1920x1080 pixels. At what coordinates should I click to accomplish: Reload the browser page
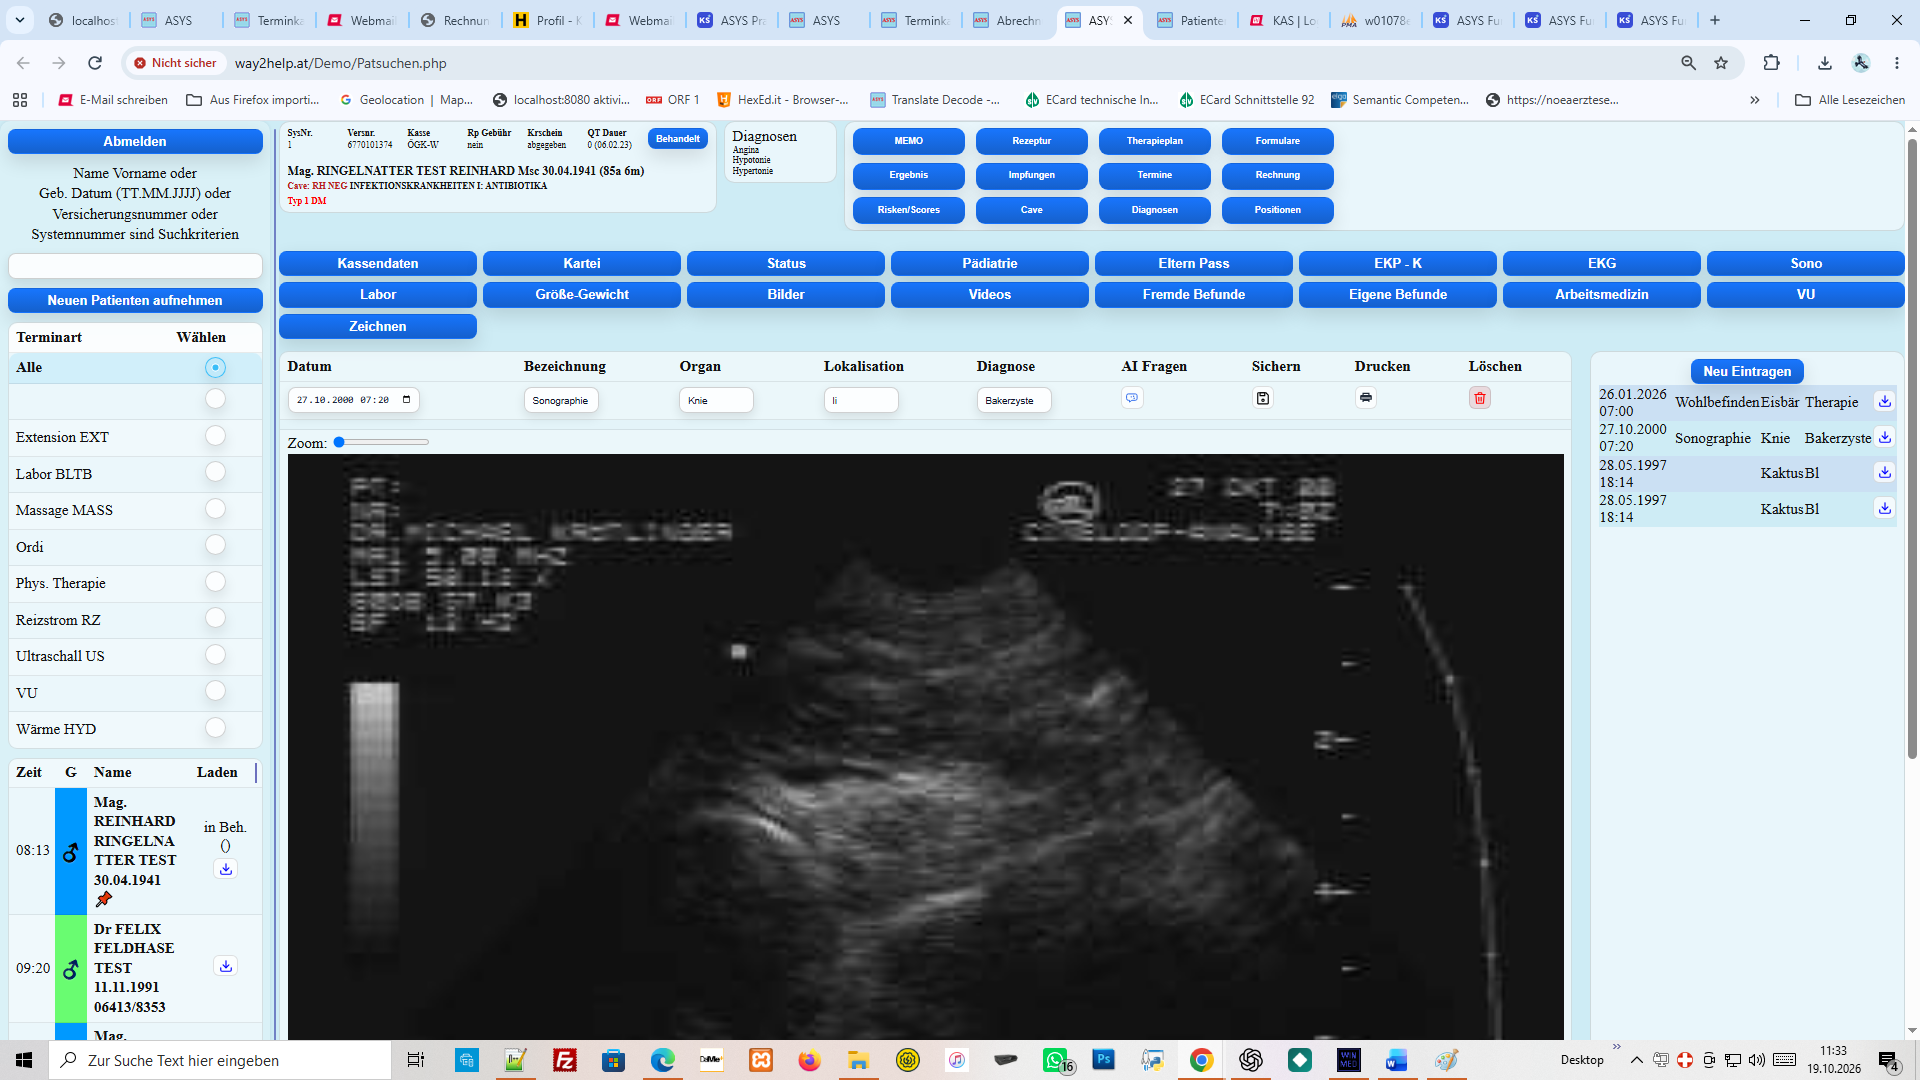point(95,63)
